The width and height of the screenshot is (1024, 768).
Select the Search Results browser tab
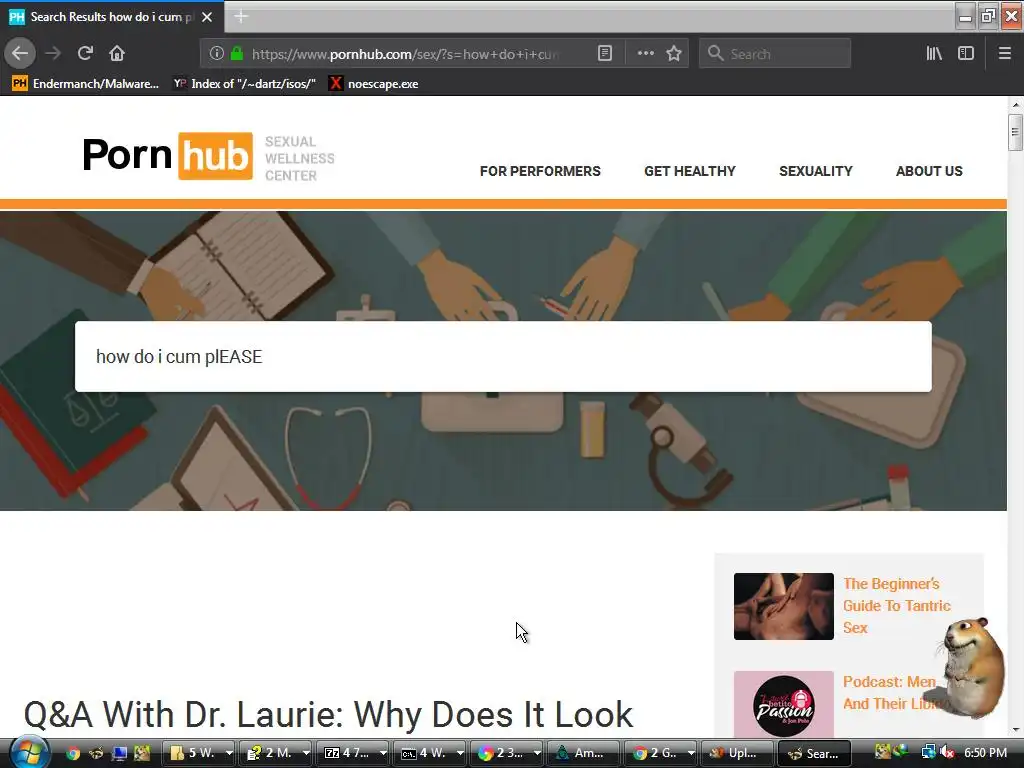pos(112,17)
